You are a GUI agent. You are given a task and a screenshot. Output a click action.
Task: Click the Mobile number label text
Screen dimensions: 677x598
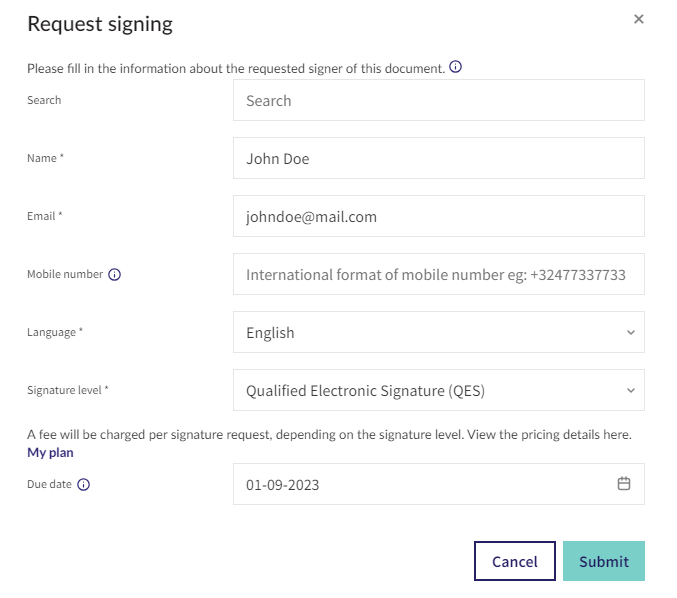[65, 274]
